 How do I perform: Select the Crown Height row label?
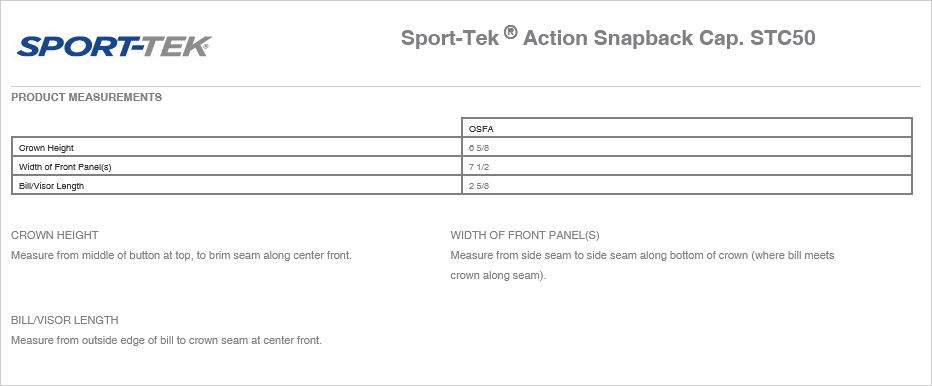(46, 148)
